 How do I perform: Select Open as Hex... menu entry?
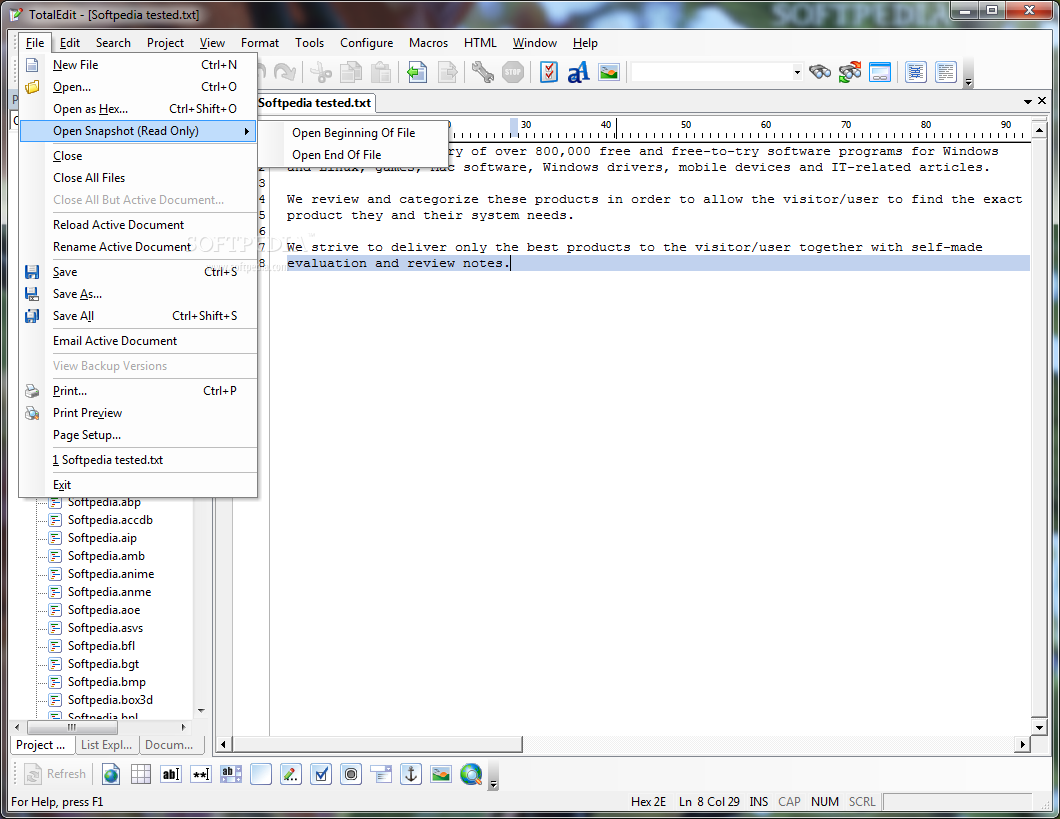tap(139, 109)
